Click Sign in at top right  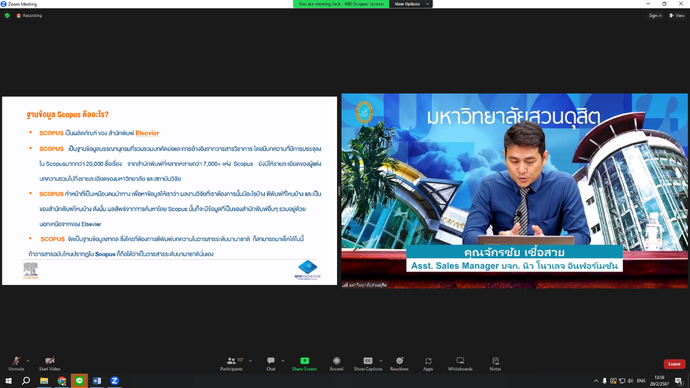[x=655, y=15]
